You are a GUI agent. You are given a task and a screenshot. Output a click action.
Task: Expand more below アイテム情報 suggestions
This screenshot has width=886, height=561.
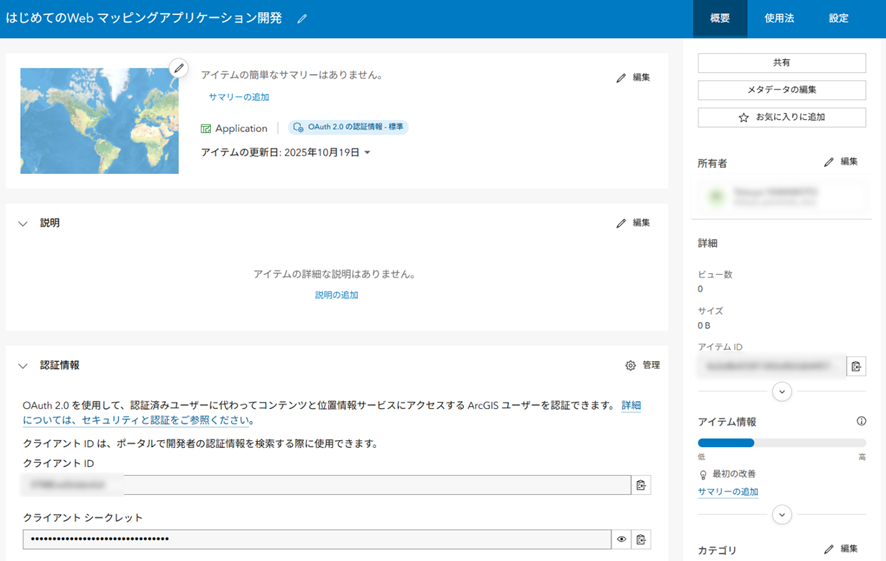click(x=782, y=515)
